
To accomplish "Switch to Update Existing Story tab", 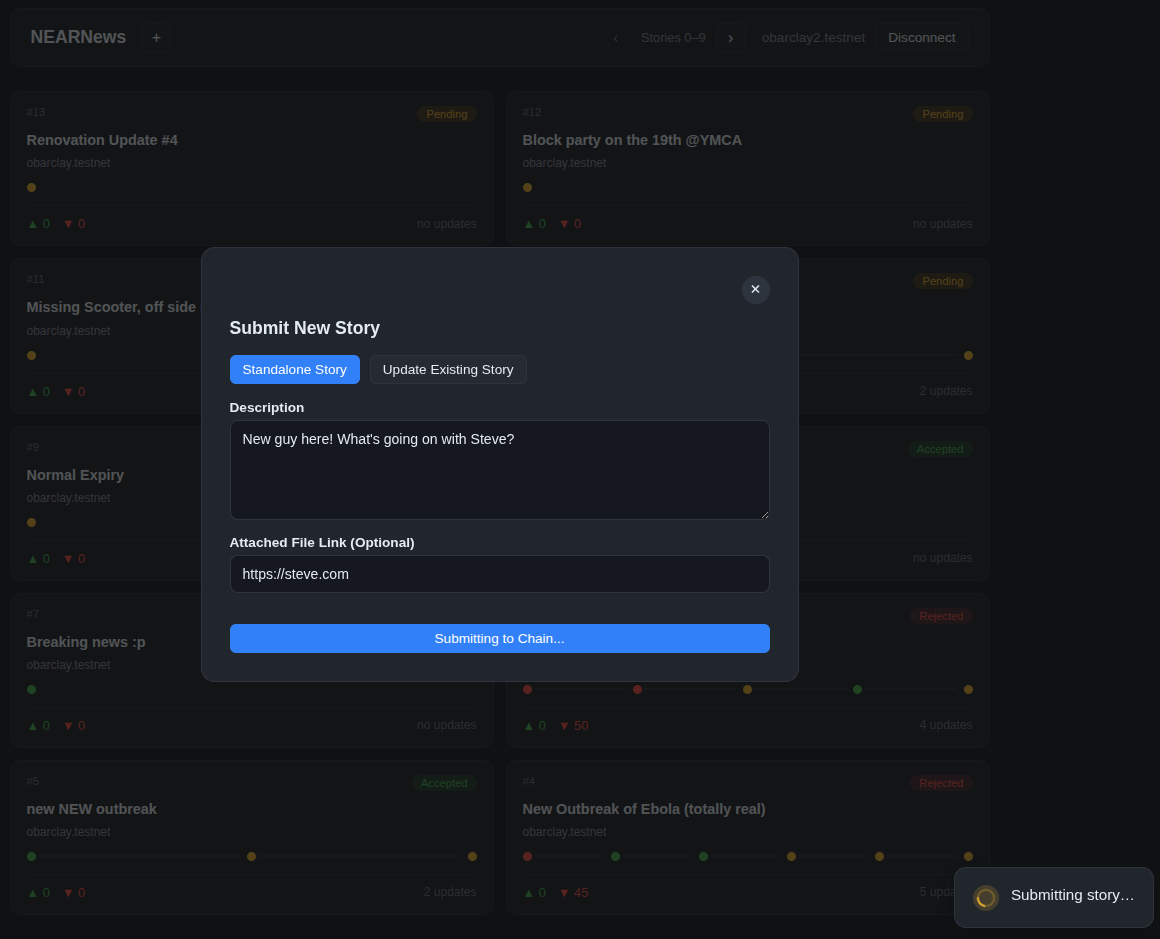I will pyautogui.click(x=448, y=369).
